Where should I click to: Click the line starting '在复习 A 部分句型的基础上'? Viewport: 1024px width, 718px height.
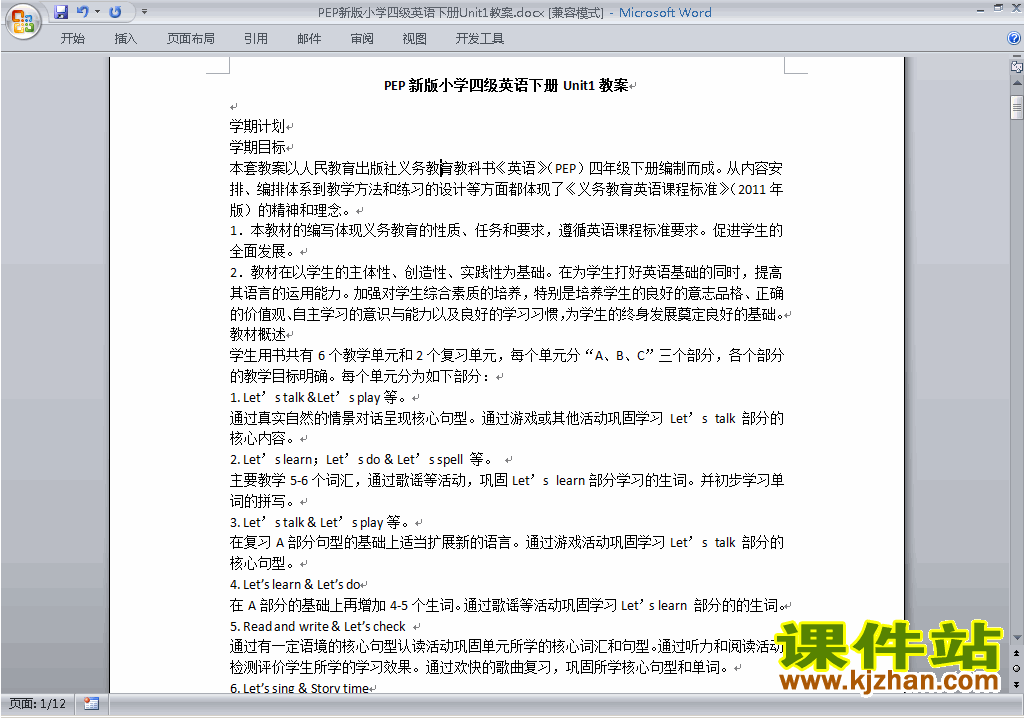506,542
